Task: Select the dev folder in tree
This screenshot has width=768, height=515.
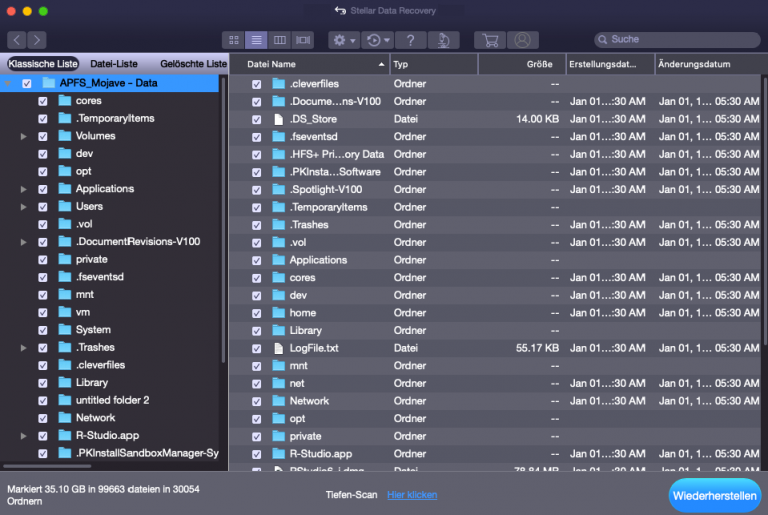Action: click(84, 154)
